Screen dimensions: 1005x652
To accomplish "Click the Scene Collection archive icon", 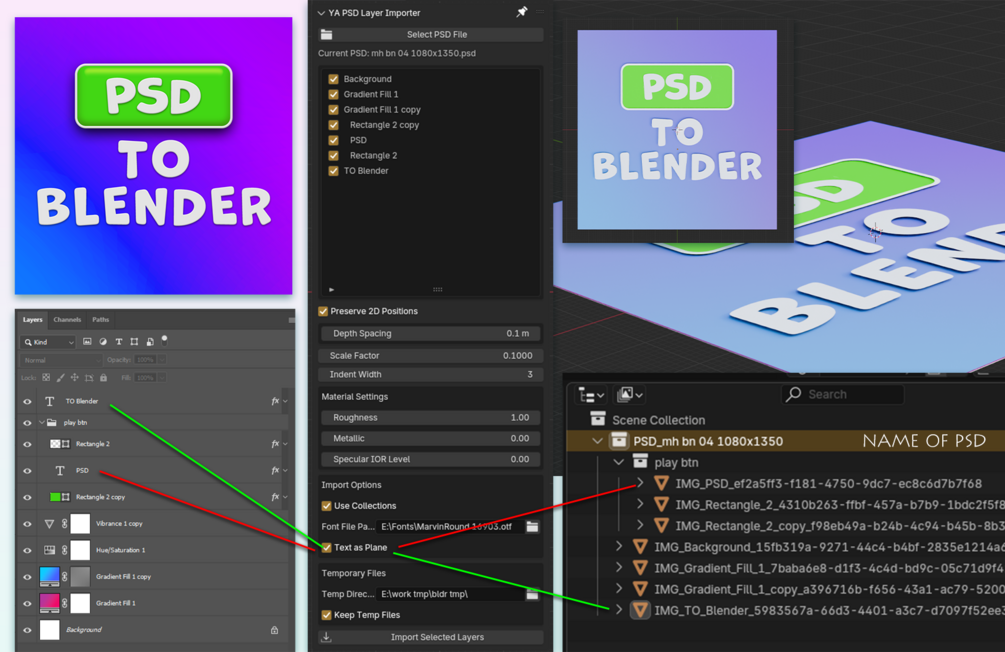I will [x=597, y=419].
